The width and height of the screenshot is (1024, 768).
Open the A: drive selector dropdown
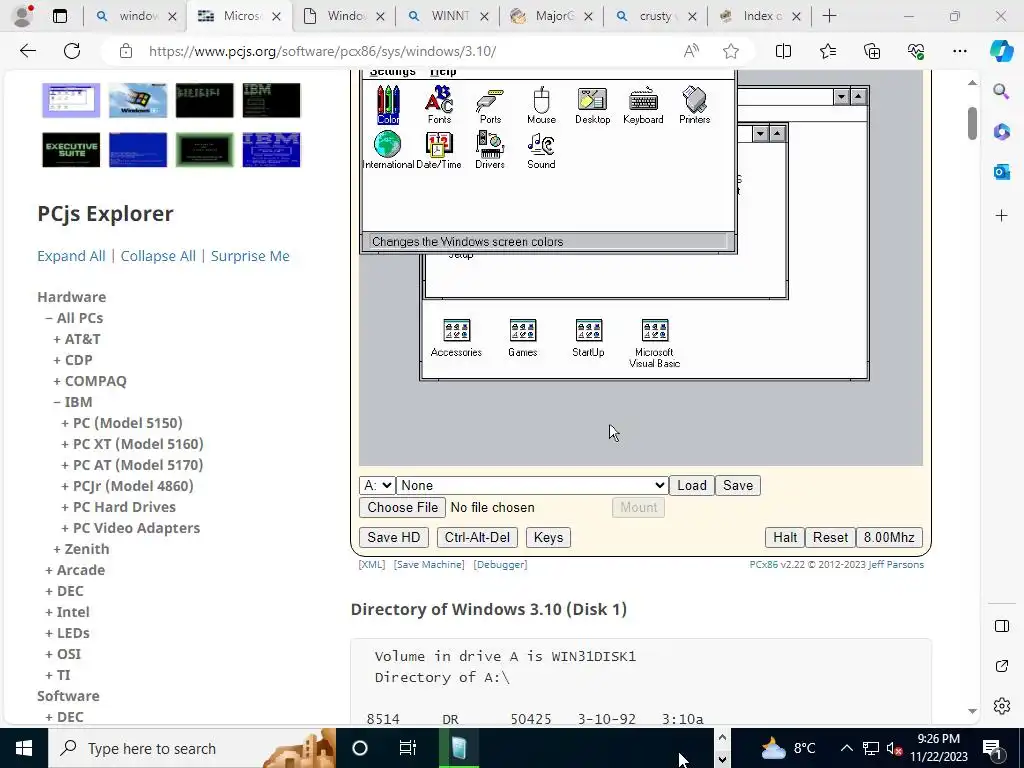(x=377, y=485)
